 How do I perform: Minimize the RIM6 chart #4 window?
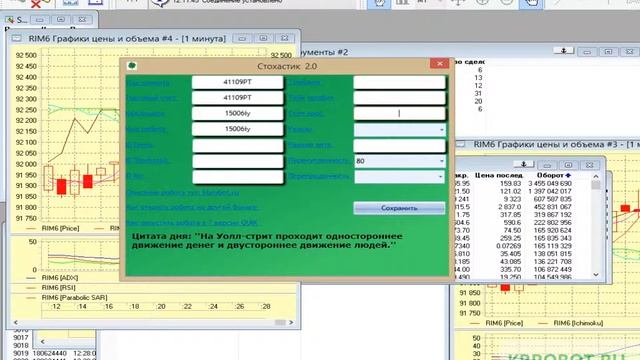[242, 38]
